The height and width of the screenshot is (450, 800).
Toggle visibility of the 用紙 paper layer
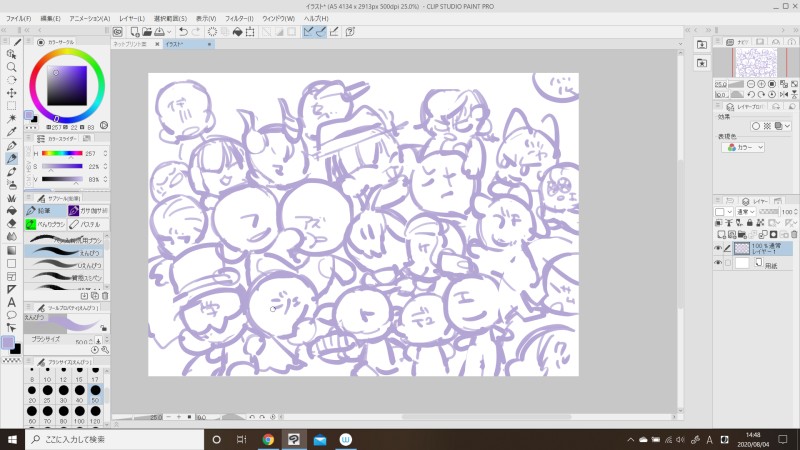(x=718, y=263)
